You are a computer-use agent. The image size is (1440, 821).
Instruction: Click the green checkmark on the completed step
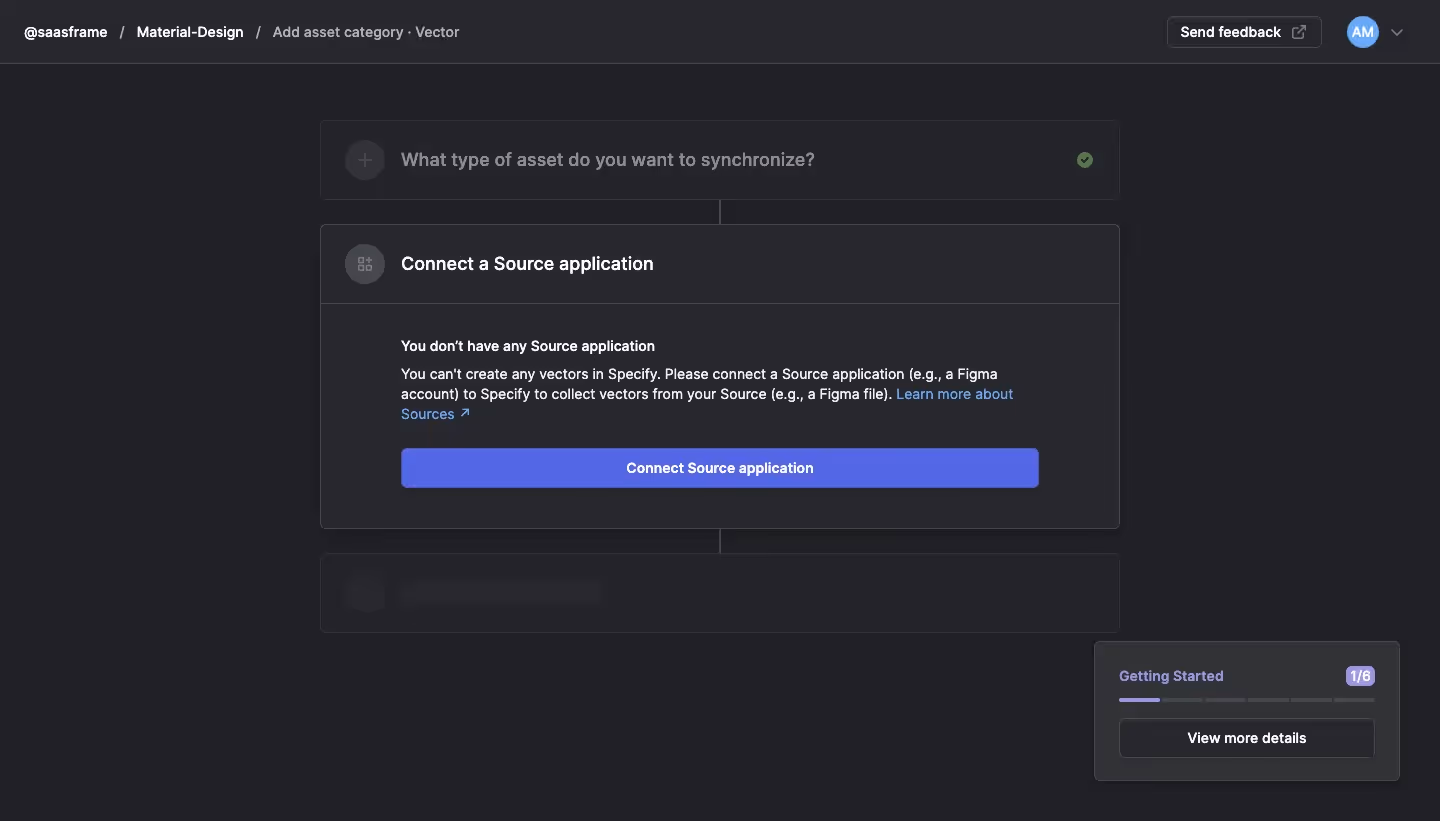coord(1085,160)
